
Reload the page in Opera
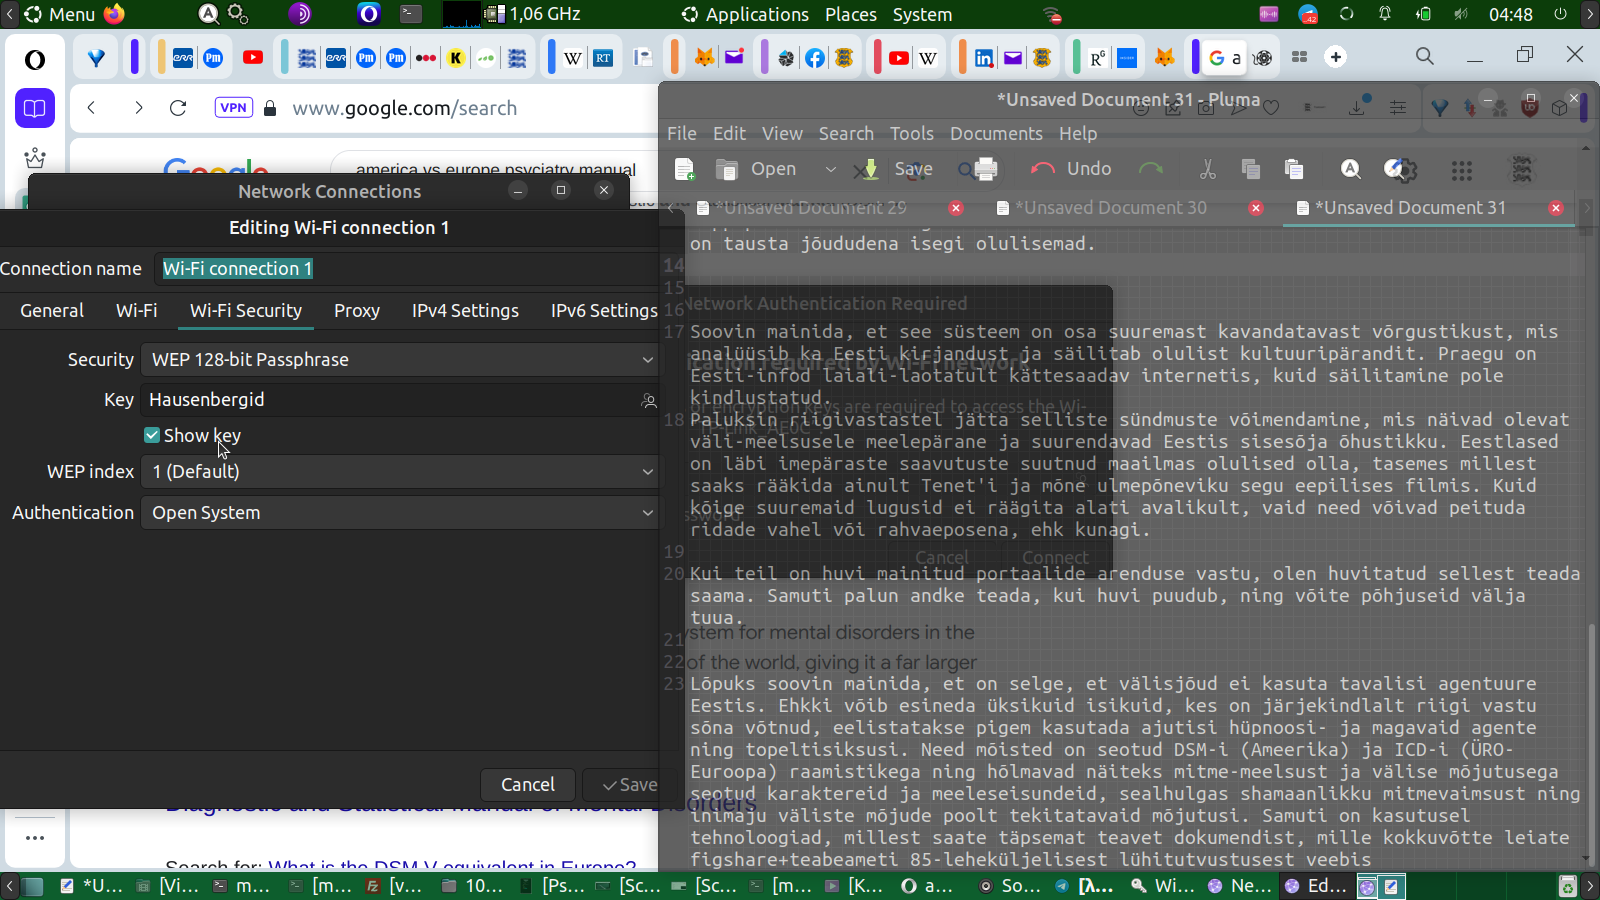(178, 108)
